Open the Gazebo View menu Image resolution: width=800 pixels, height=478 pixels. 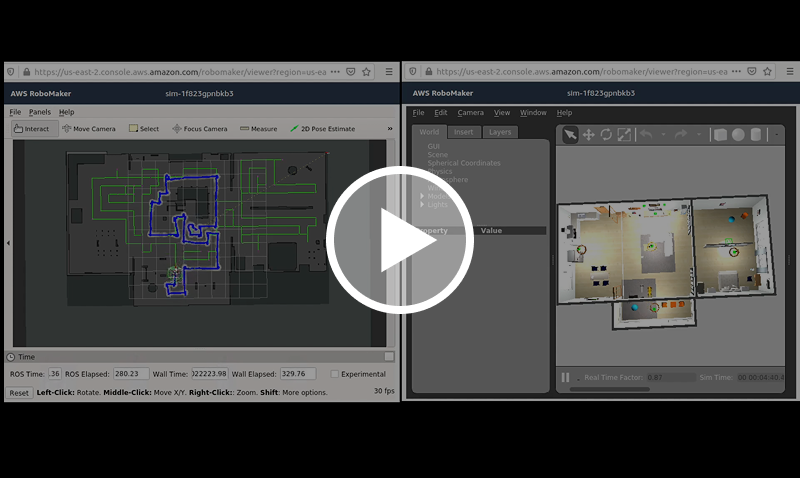click(502, 112)
